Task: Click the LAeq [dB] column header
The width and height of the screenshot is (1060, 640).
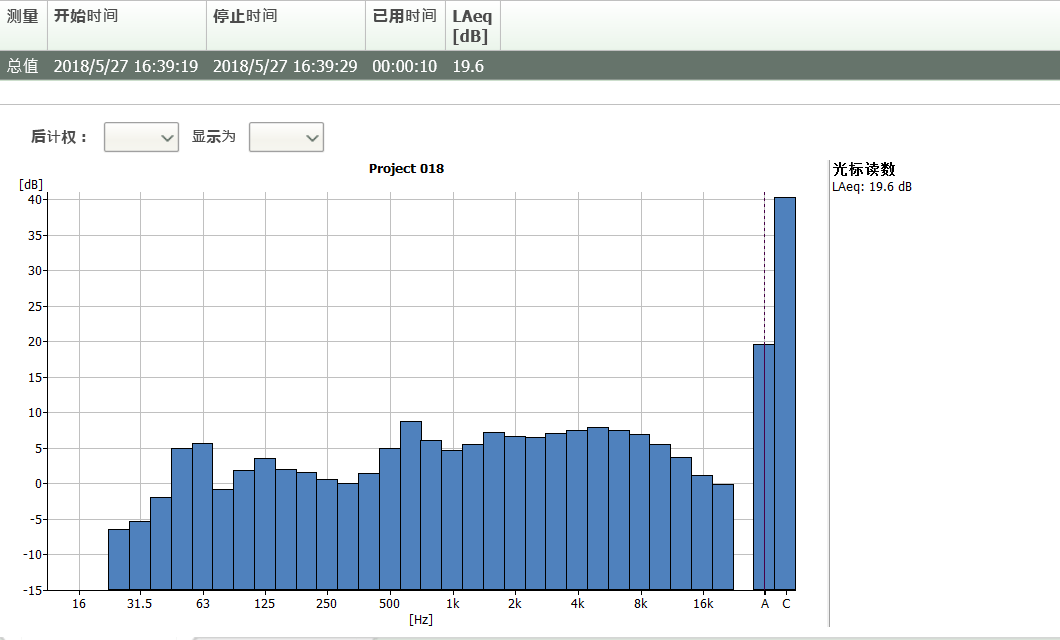Action: pyautogui.click(x=472, y=26)
